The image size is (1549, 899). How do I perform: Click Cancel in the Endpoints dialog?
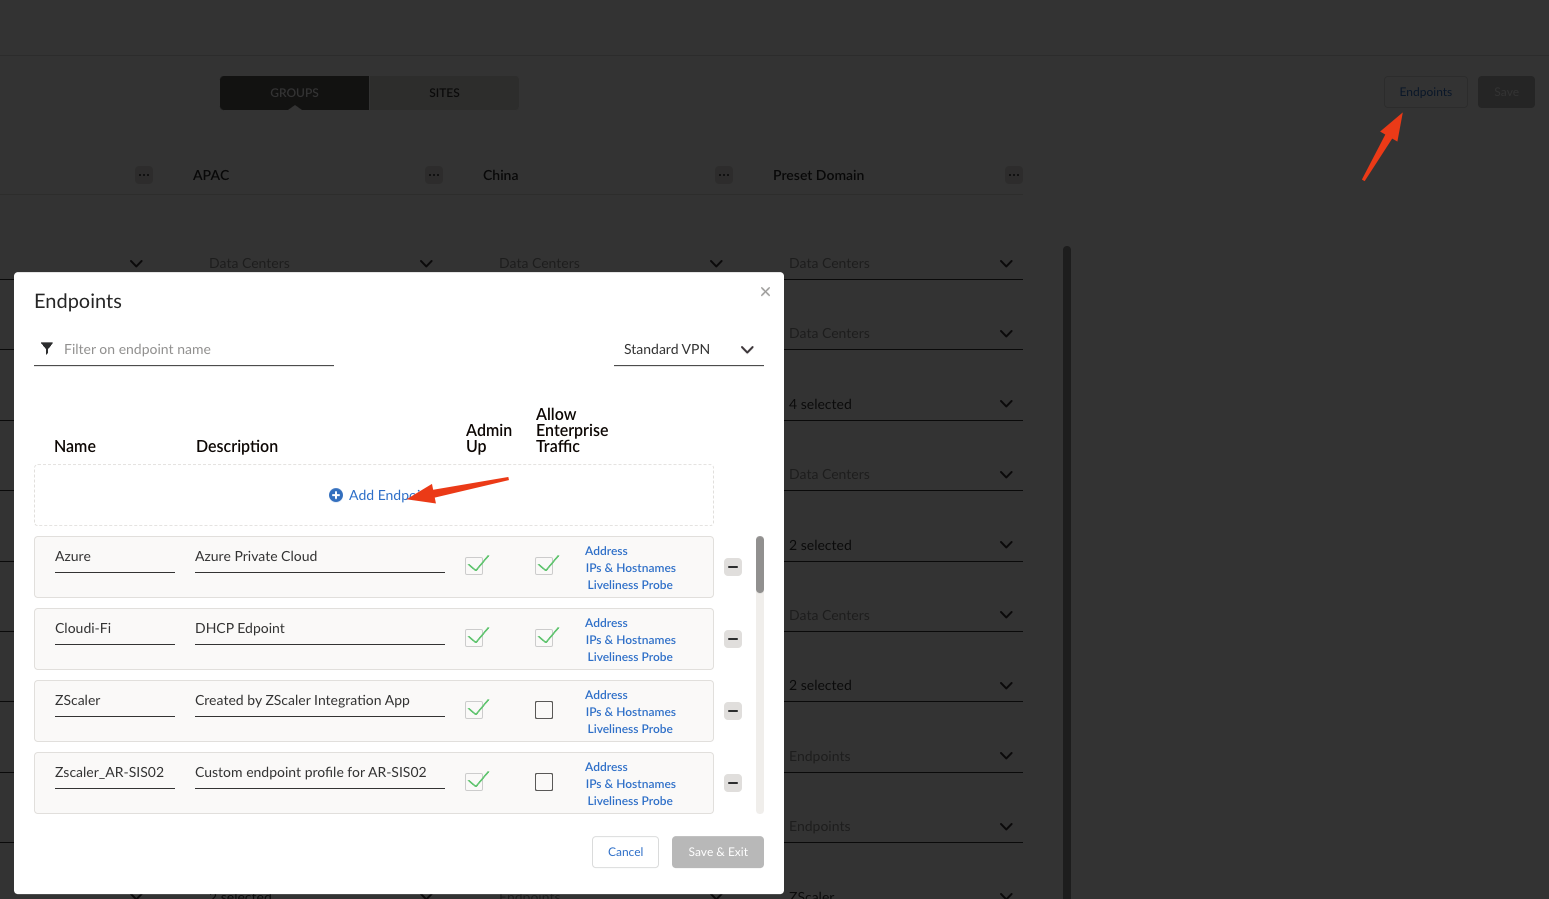pos(625,852)
